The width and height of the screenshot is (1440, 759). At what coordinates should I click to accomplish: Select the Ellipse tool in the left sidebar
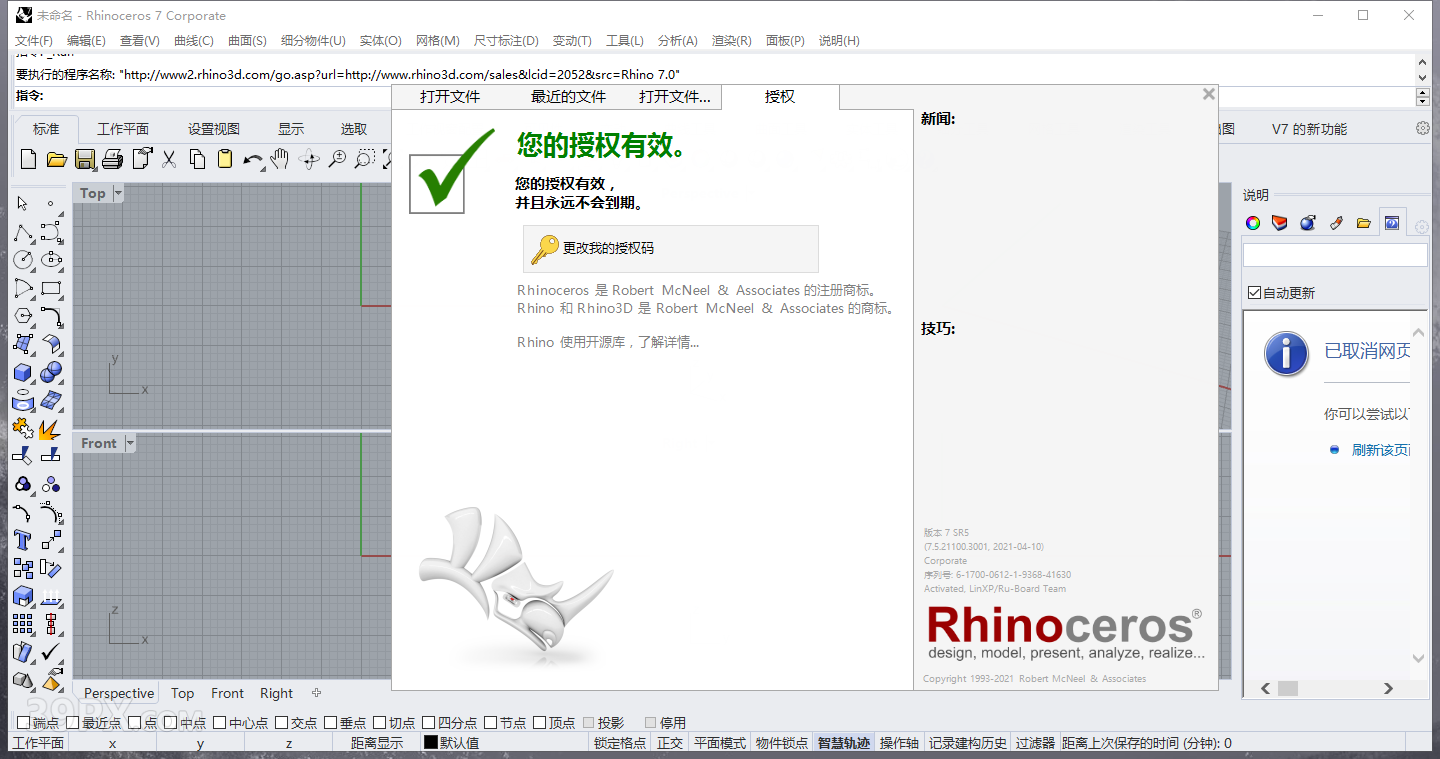click(x=51, y=260)
